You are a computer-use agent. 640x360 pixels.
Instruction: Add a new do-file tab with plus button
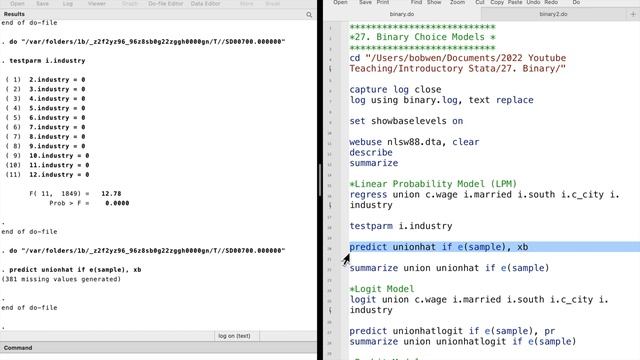633,14
